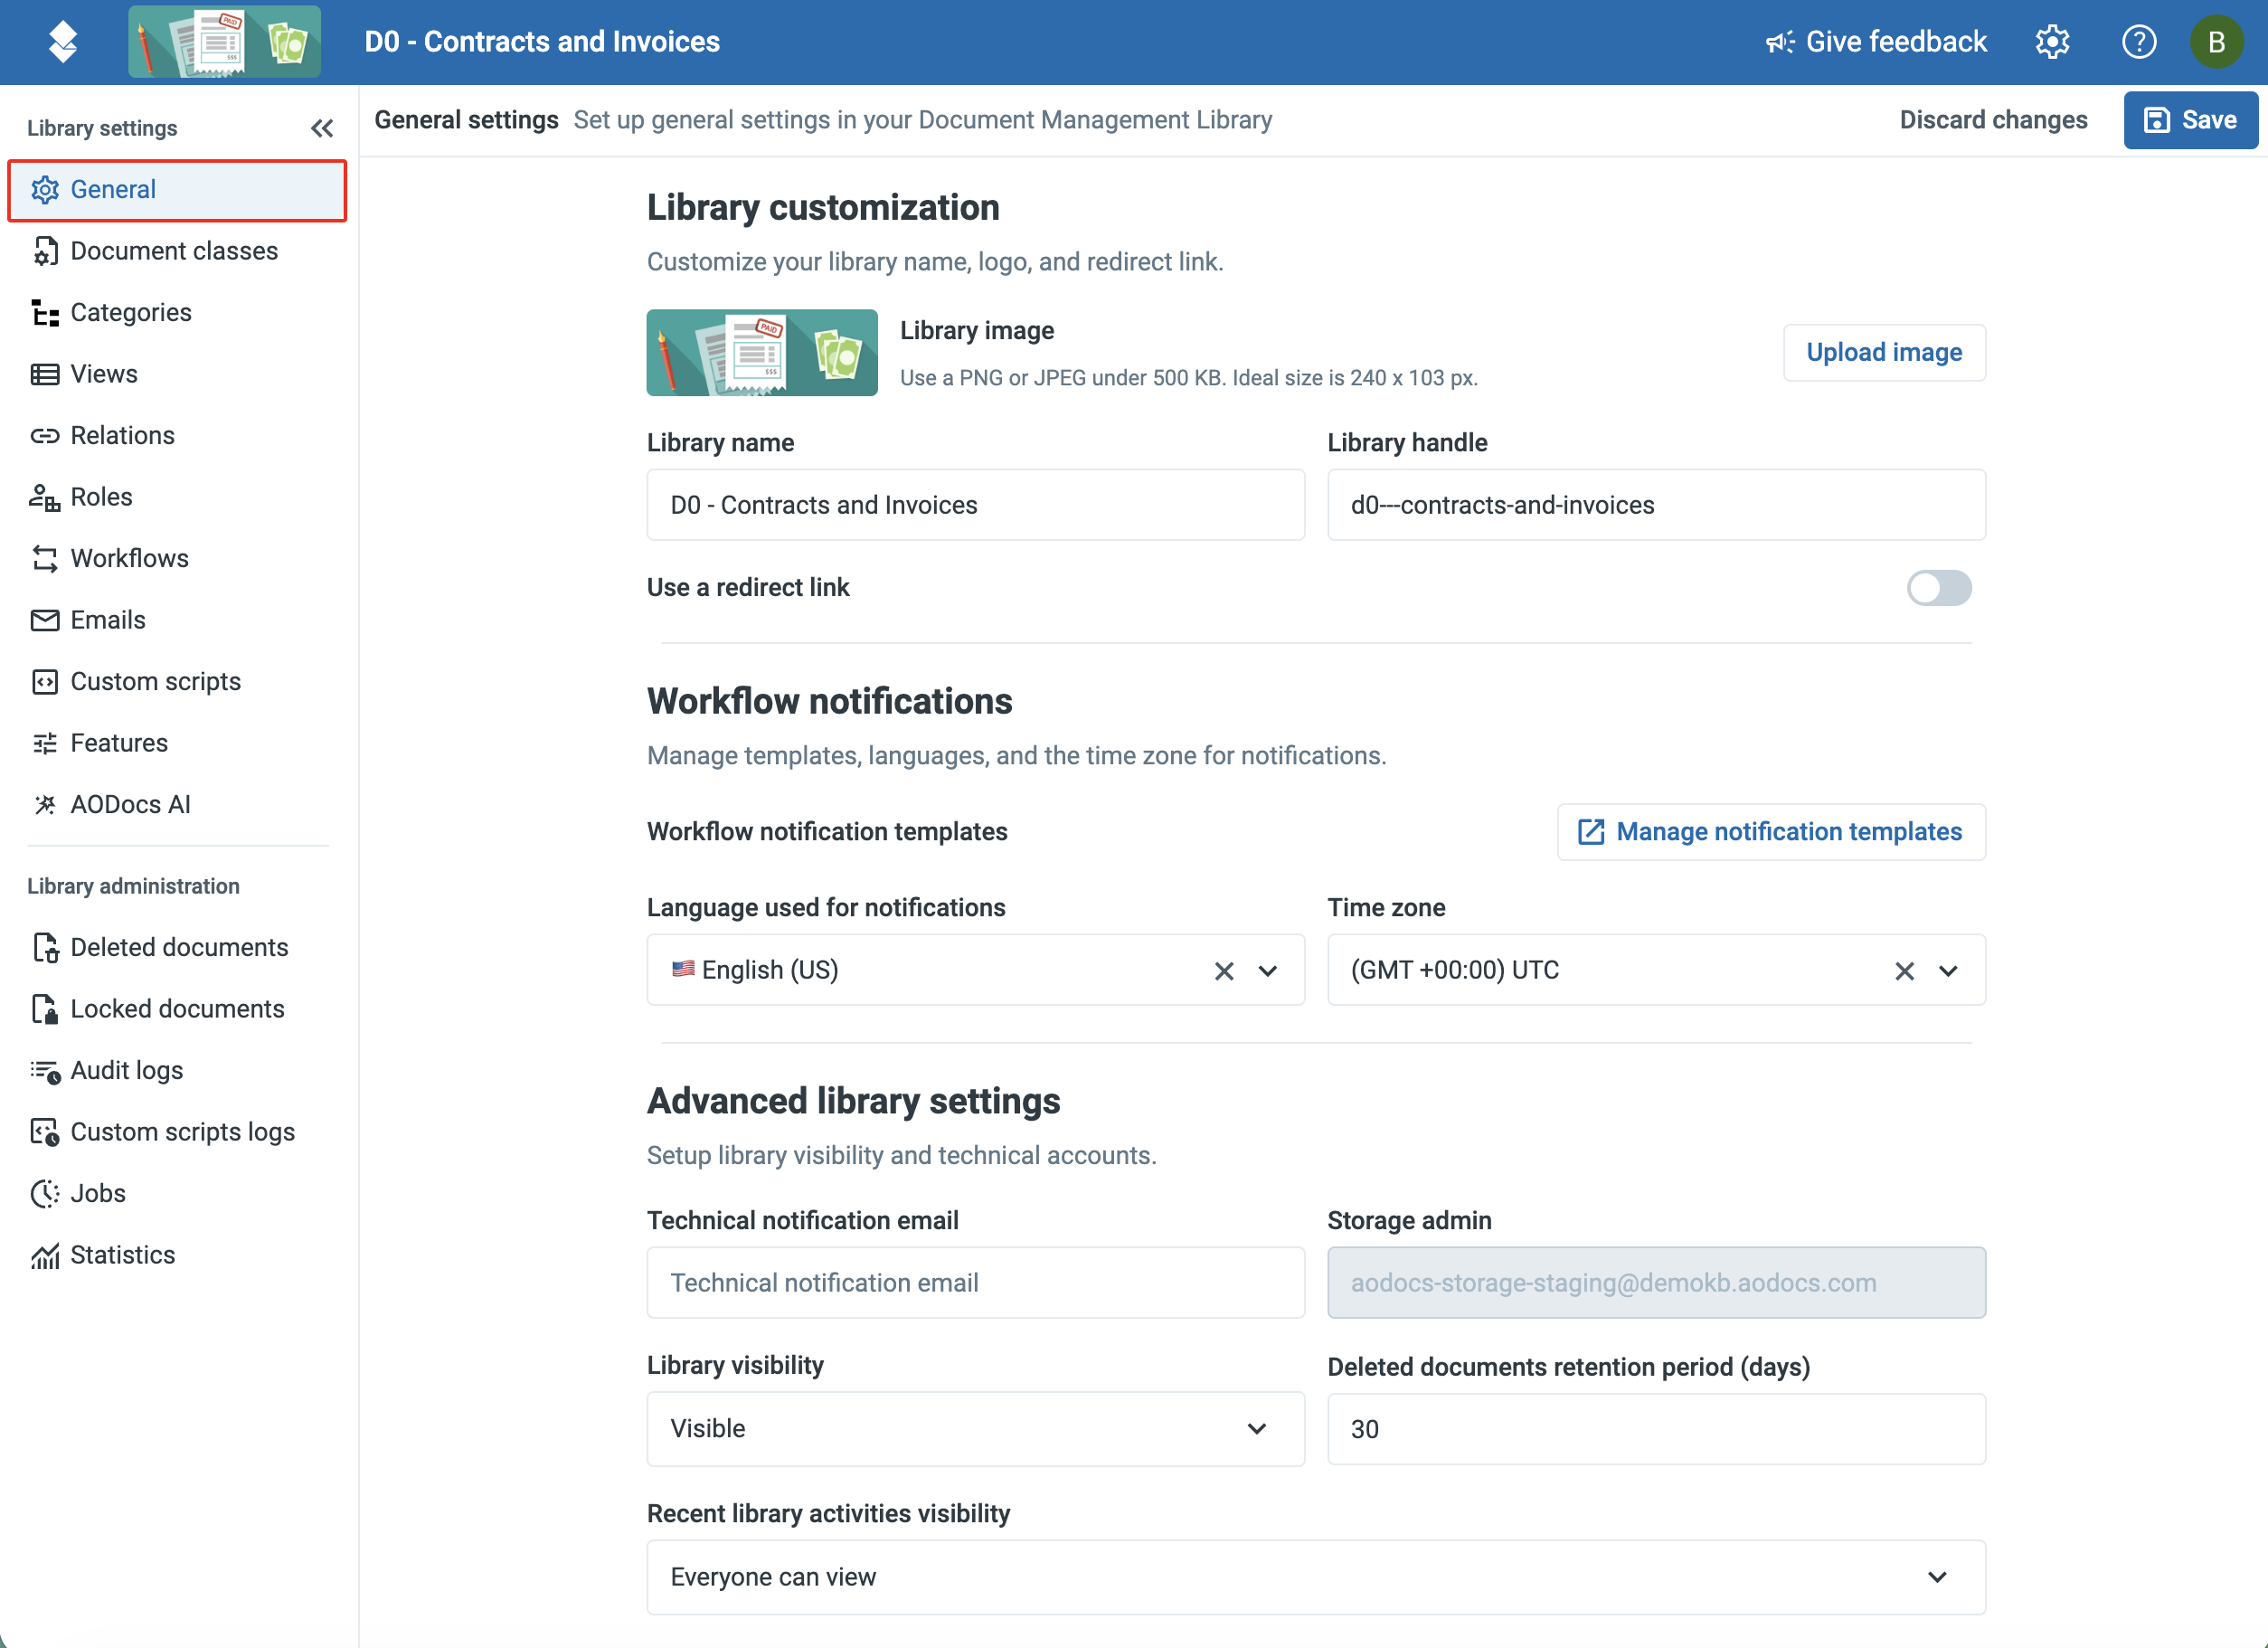This screenshot has width=2268, height=1648.
Task: Click the AODocs logo icon in header
Action: tap(63, 42)
